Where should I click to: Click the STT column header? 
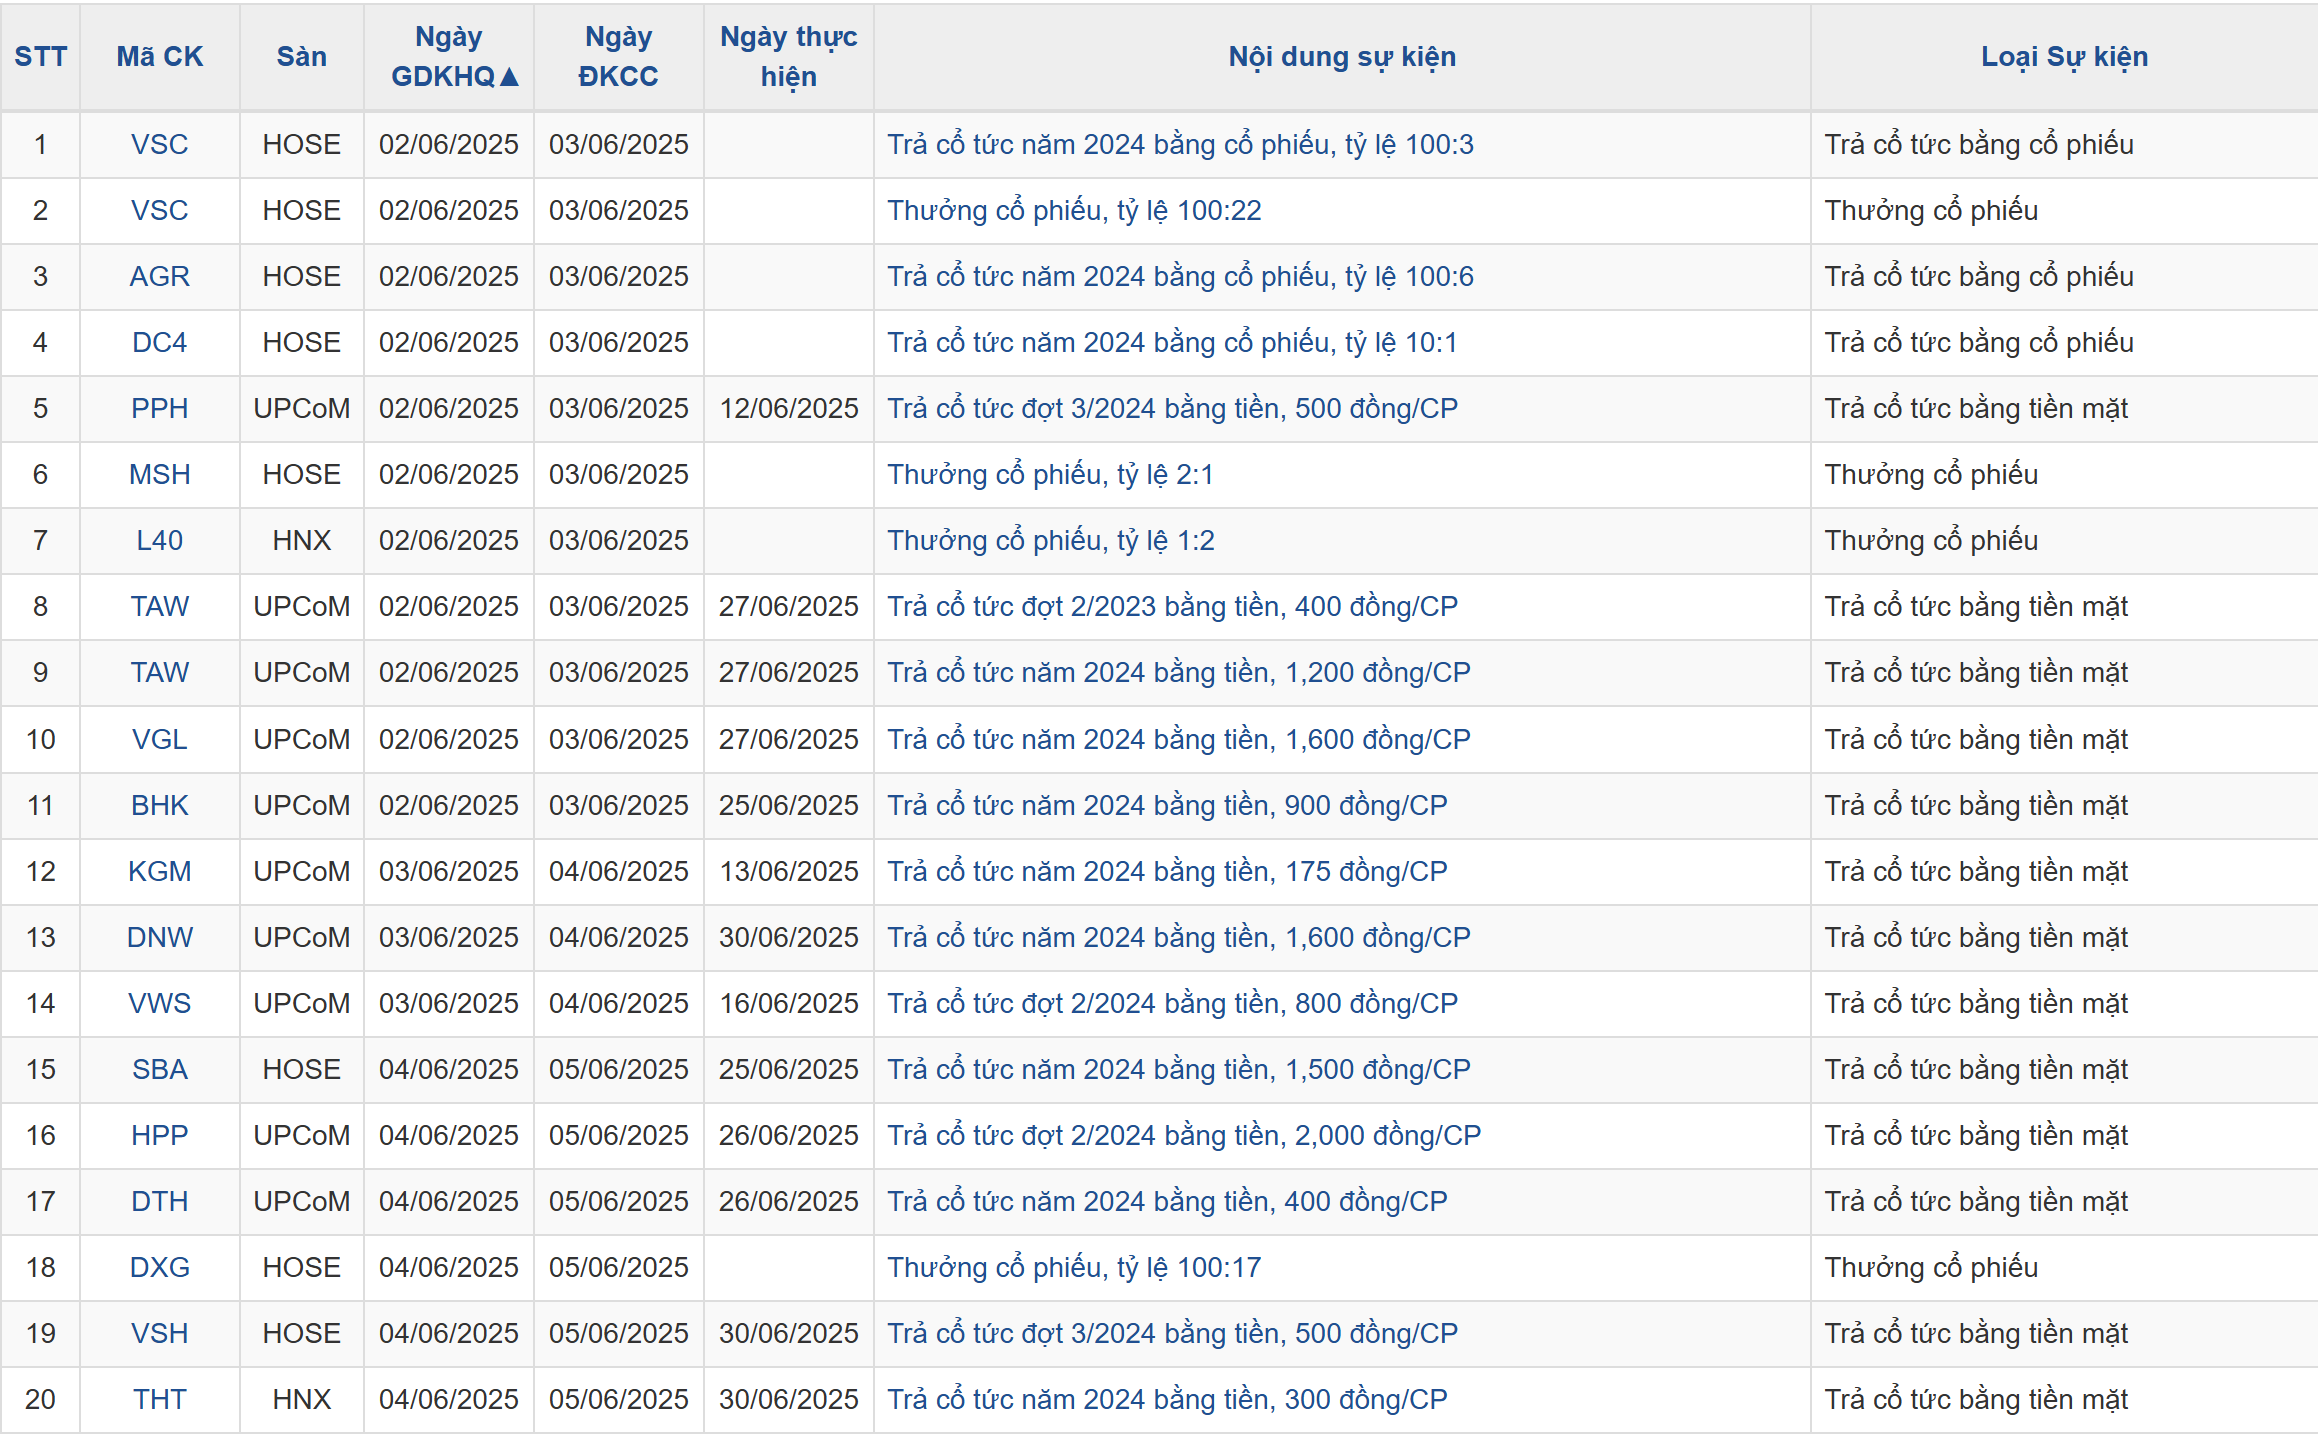[x=40, y=57]
